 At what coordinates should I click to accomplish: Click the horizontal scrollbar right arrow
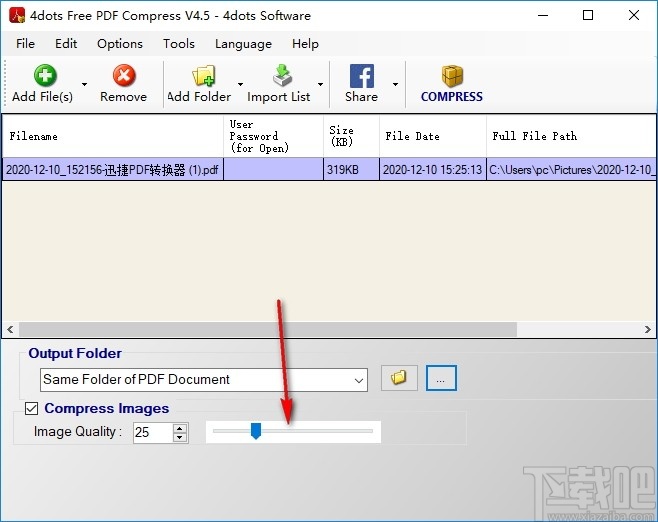tap(648, 329)
